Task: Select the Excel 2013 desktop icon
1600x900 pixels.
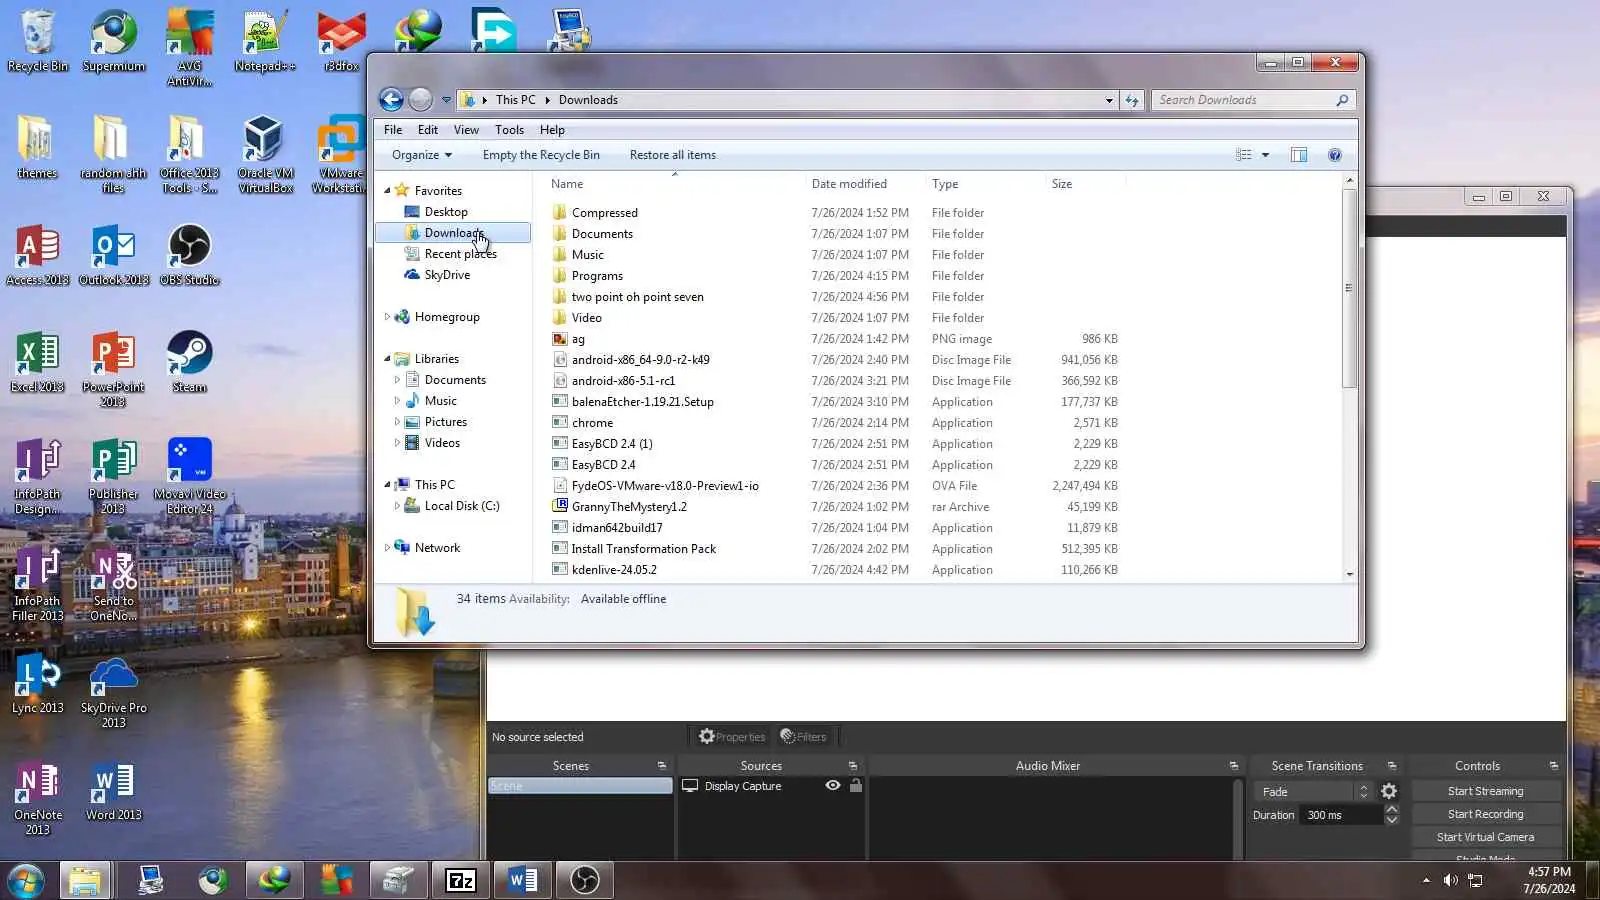Action: tap(38, 362)
